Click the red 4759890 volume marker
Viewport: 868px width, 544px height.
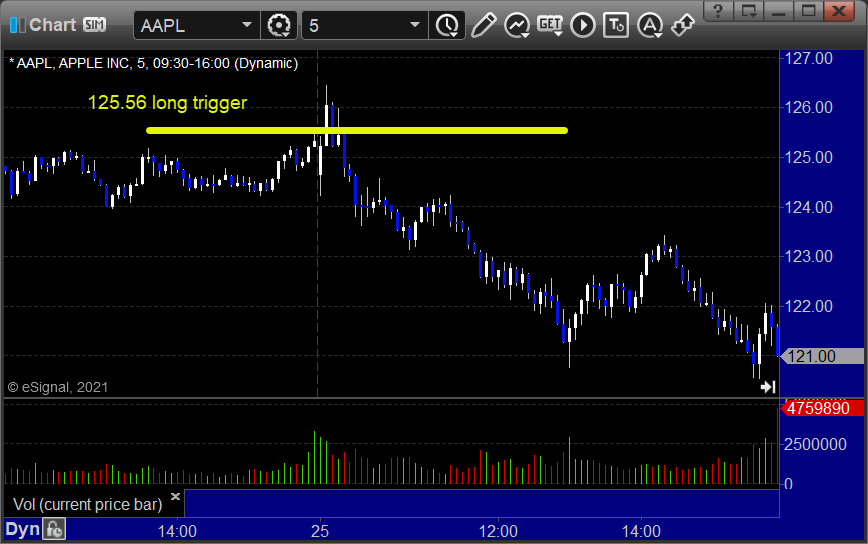click(822, 408)
